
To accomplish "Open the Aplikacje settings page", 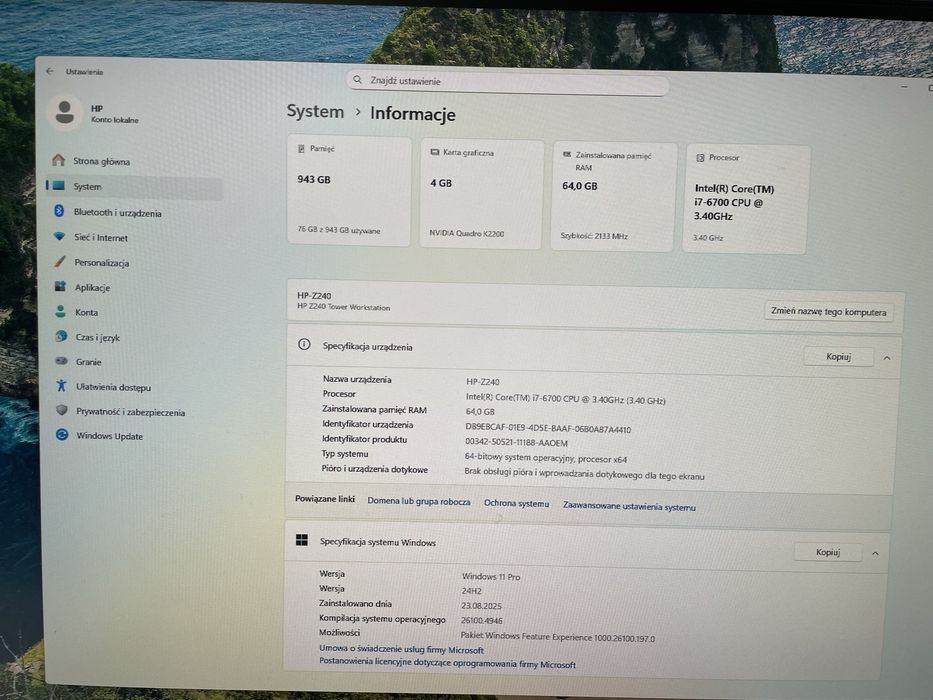I will tap(92, 288).
